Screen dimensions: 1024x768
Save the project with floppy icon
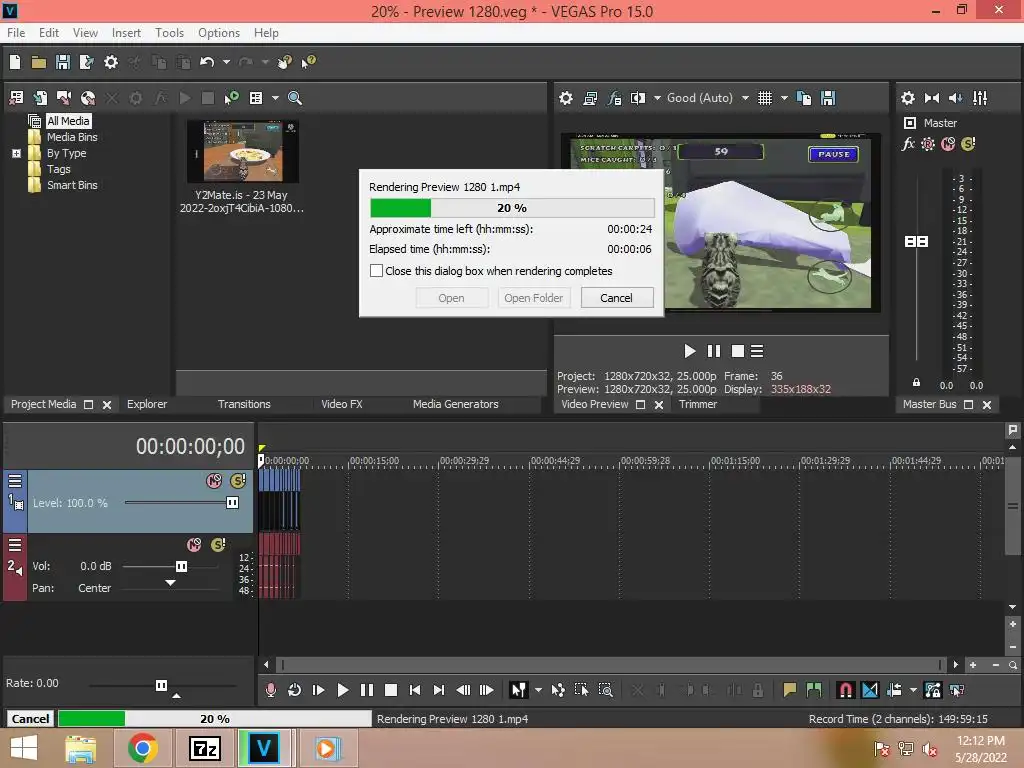coord(63,62)
